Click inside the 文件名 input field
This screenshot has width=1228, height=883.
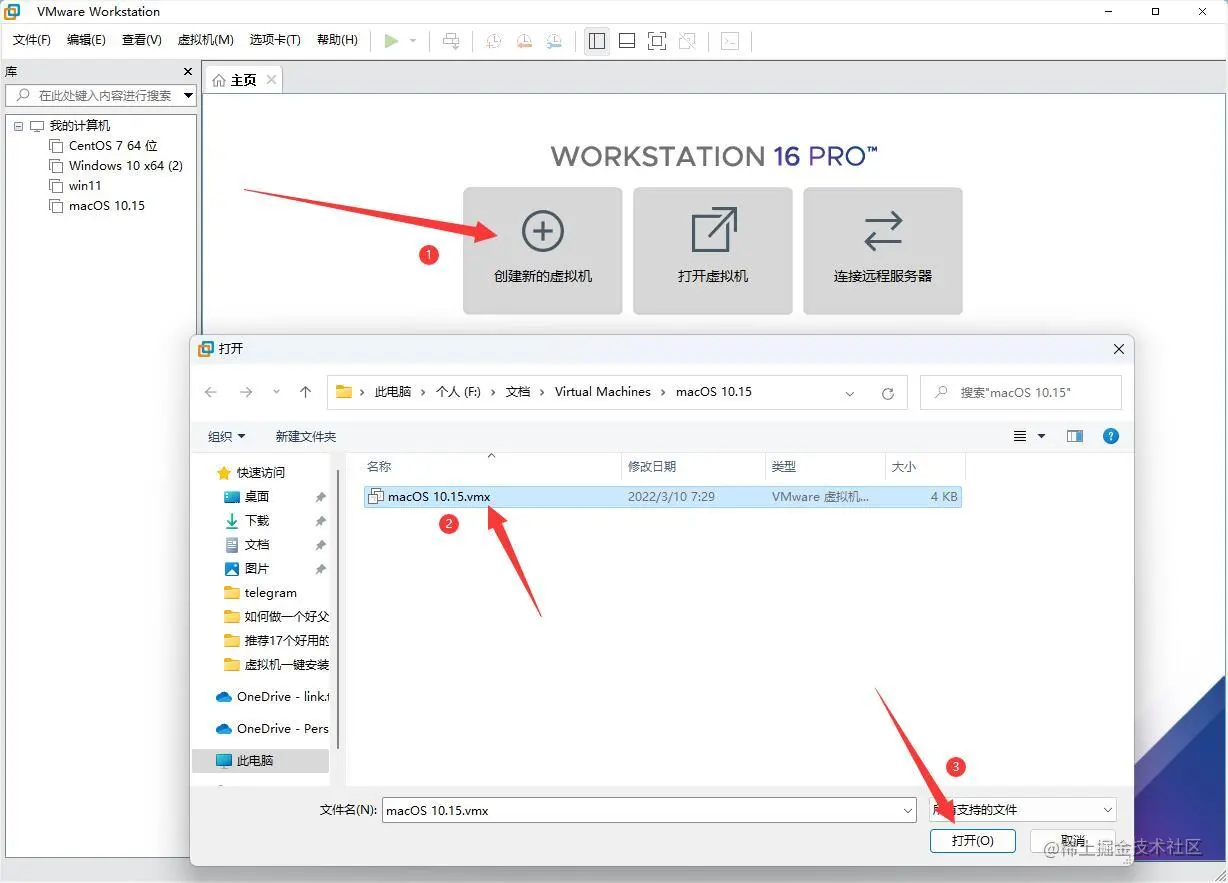(x=640, y=810)
